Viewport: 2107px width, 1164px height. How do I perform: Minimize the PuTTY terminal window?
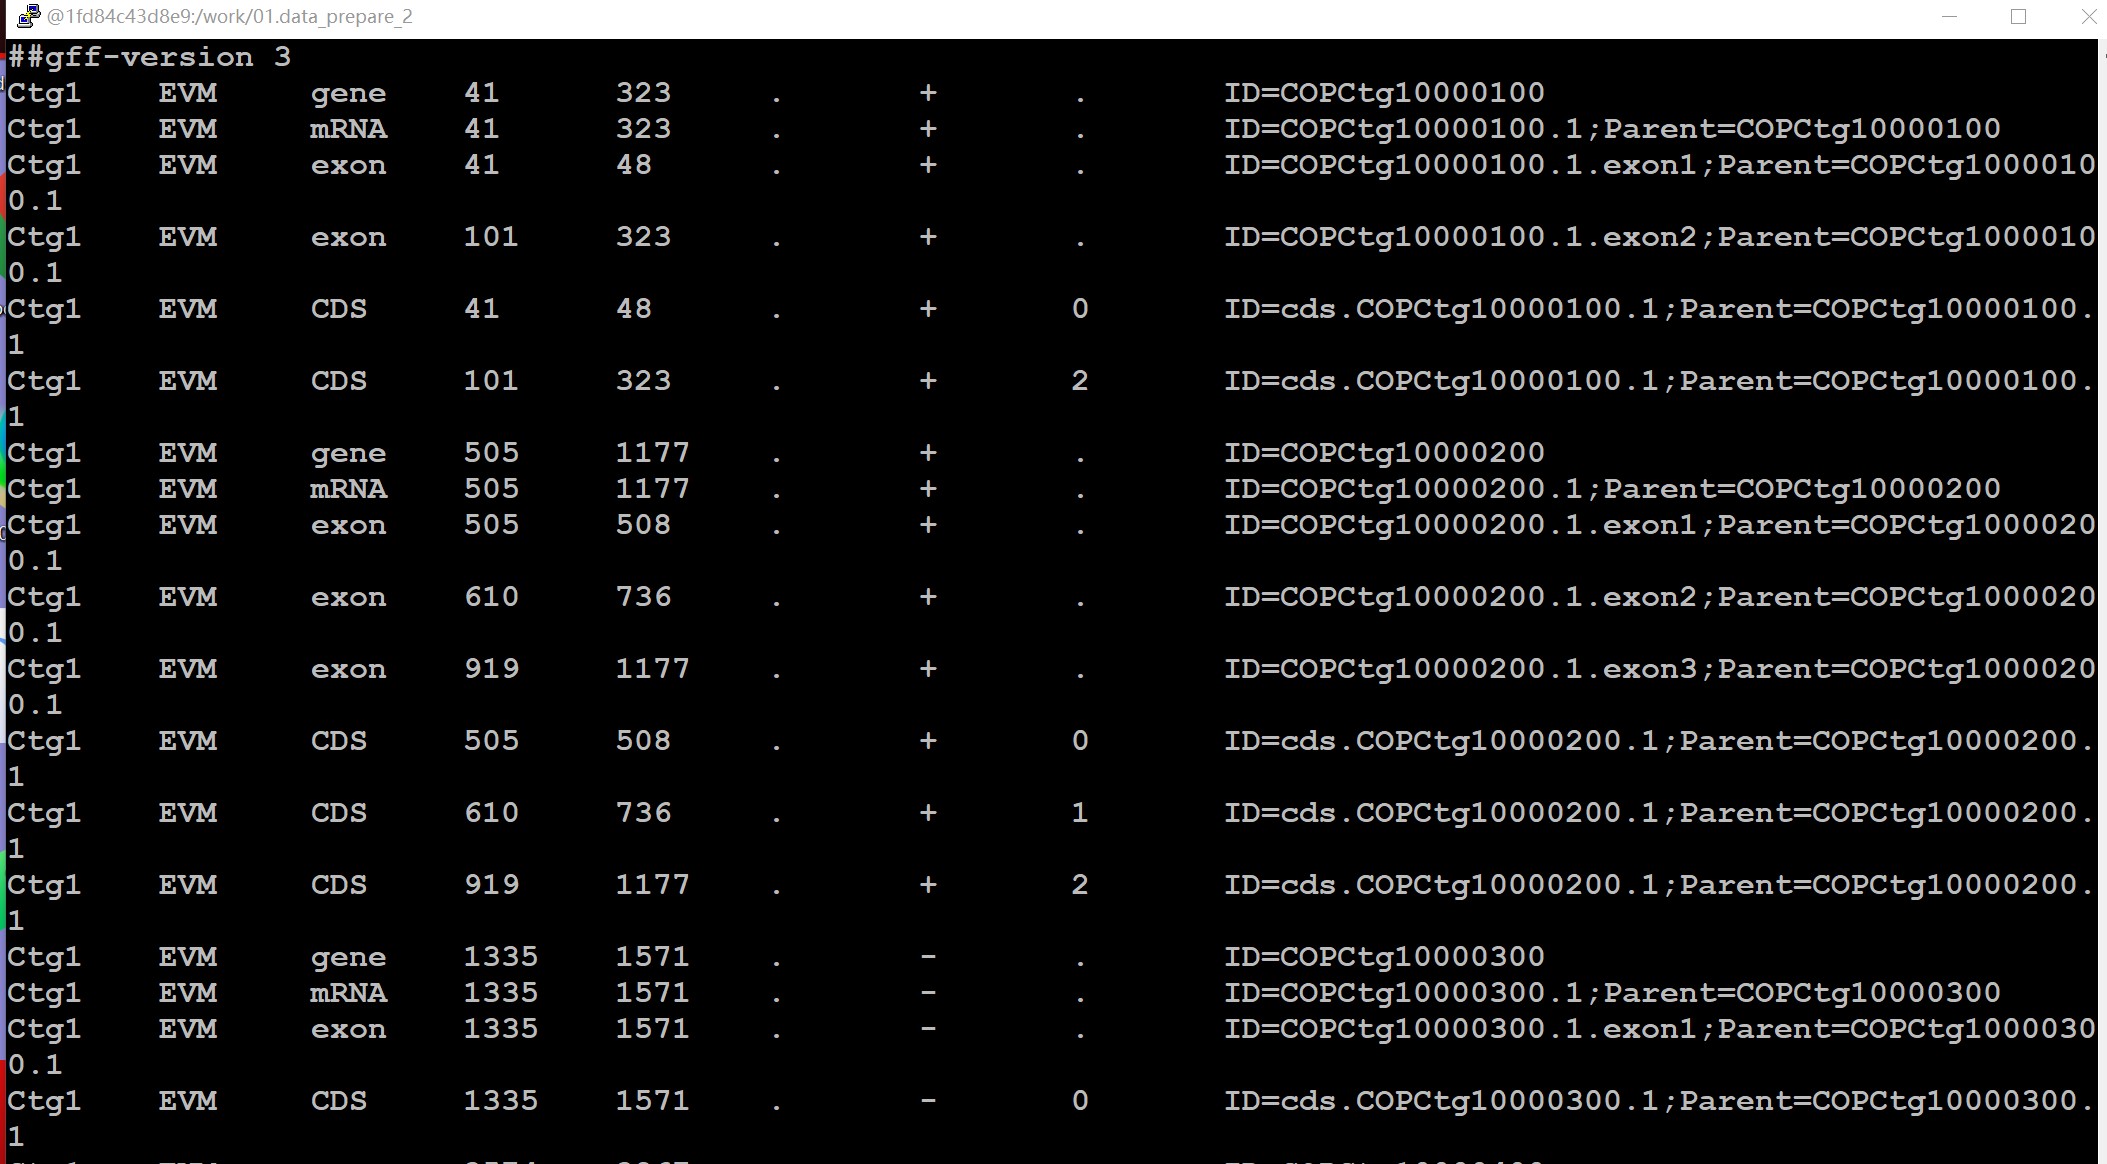pyautogui.click(x=1949, y=17)
